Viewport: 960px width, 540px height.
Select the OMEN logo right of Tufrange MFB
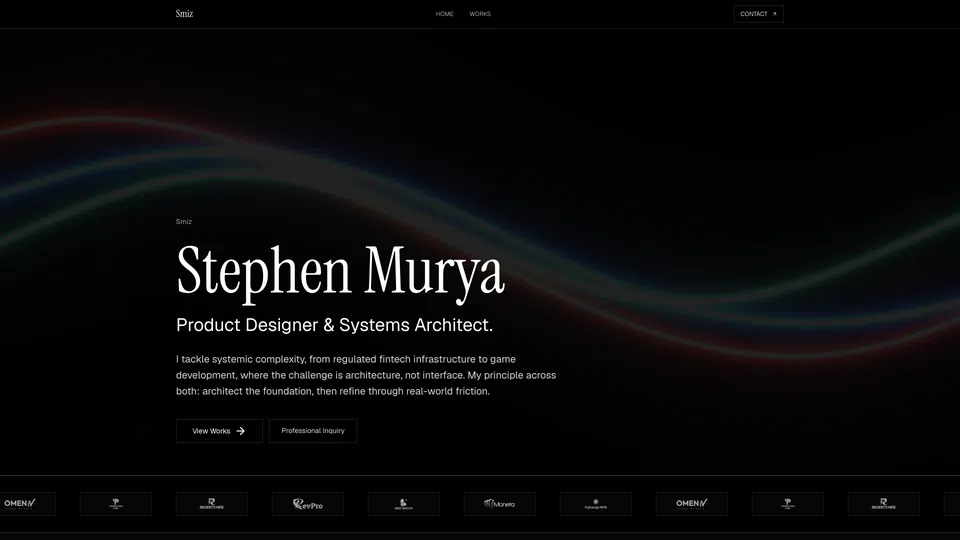pyautogui.click(x=692, y=504)
